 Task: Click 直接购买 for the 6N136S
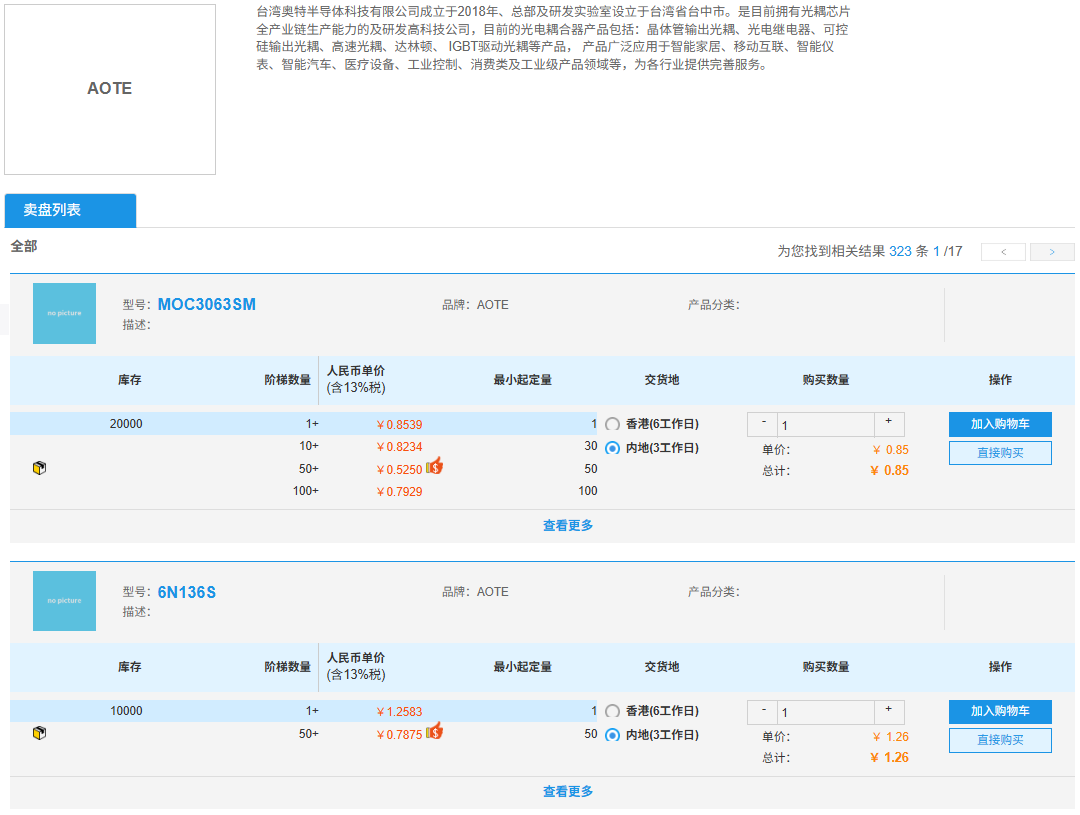pos(1000,740)
